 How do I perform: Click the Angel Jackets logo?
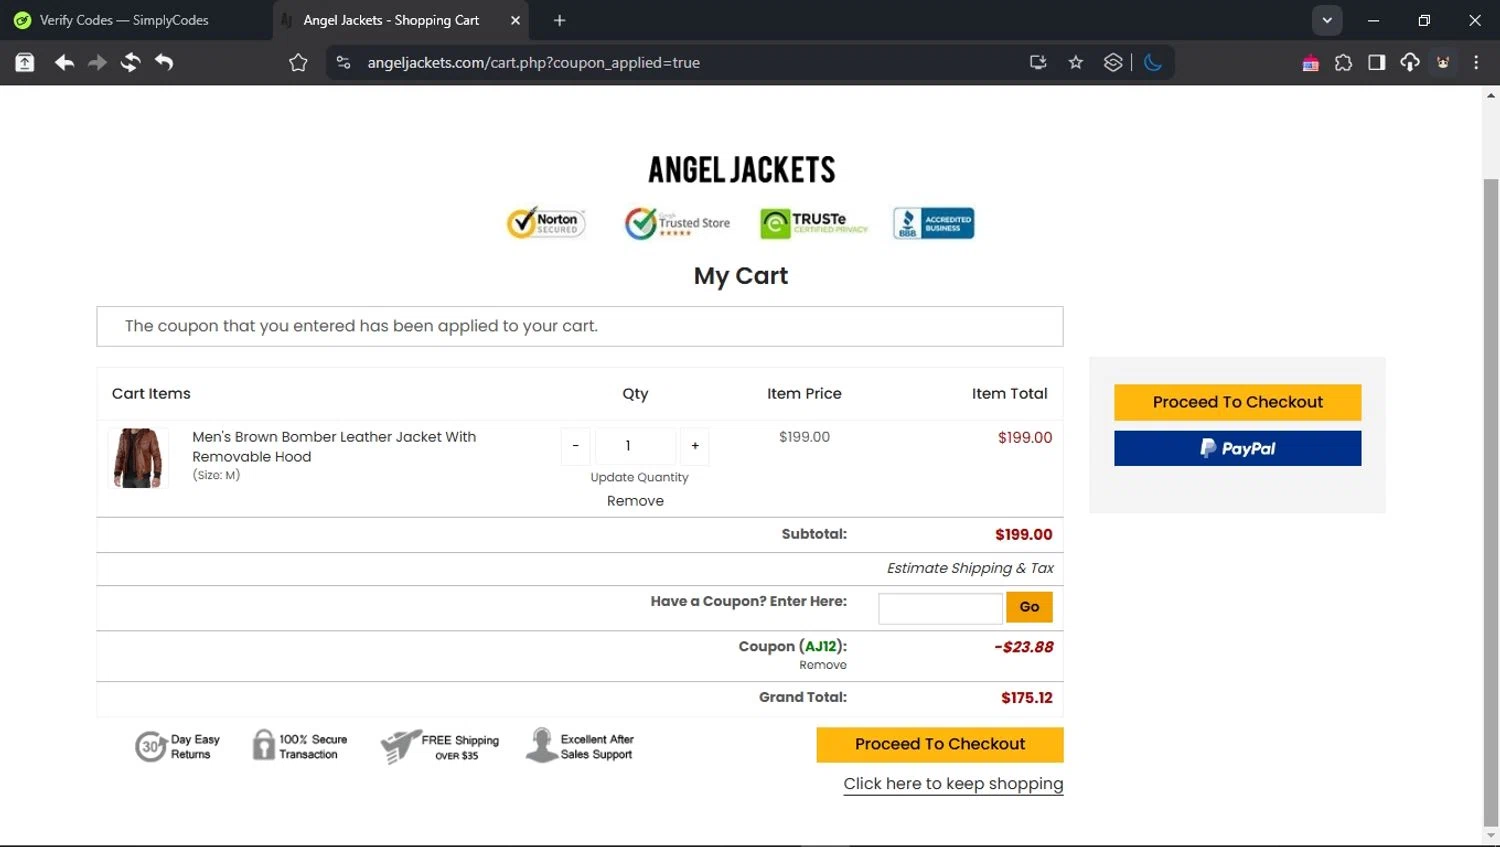(741, 170)
